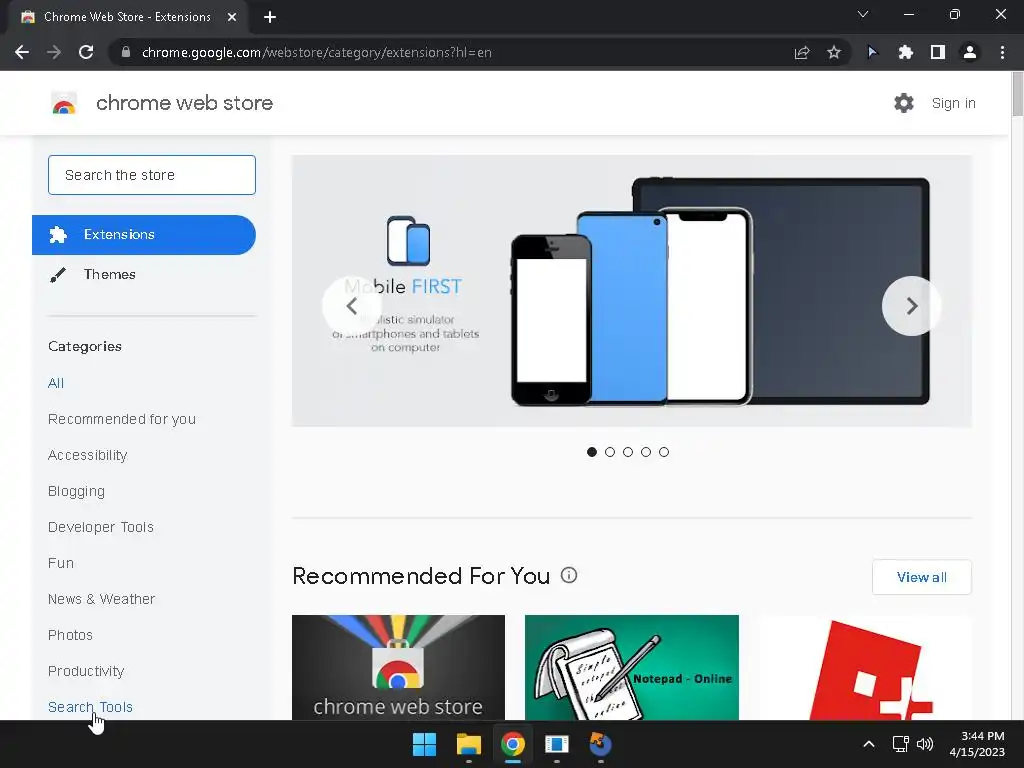Open tab search chevron in title bar
Screen dimensions: 1024x768
click(863, 14)
